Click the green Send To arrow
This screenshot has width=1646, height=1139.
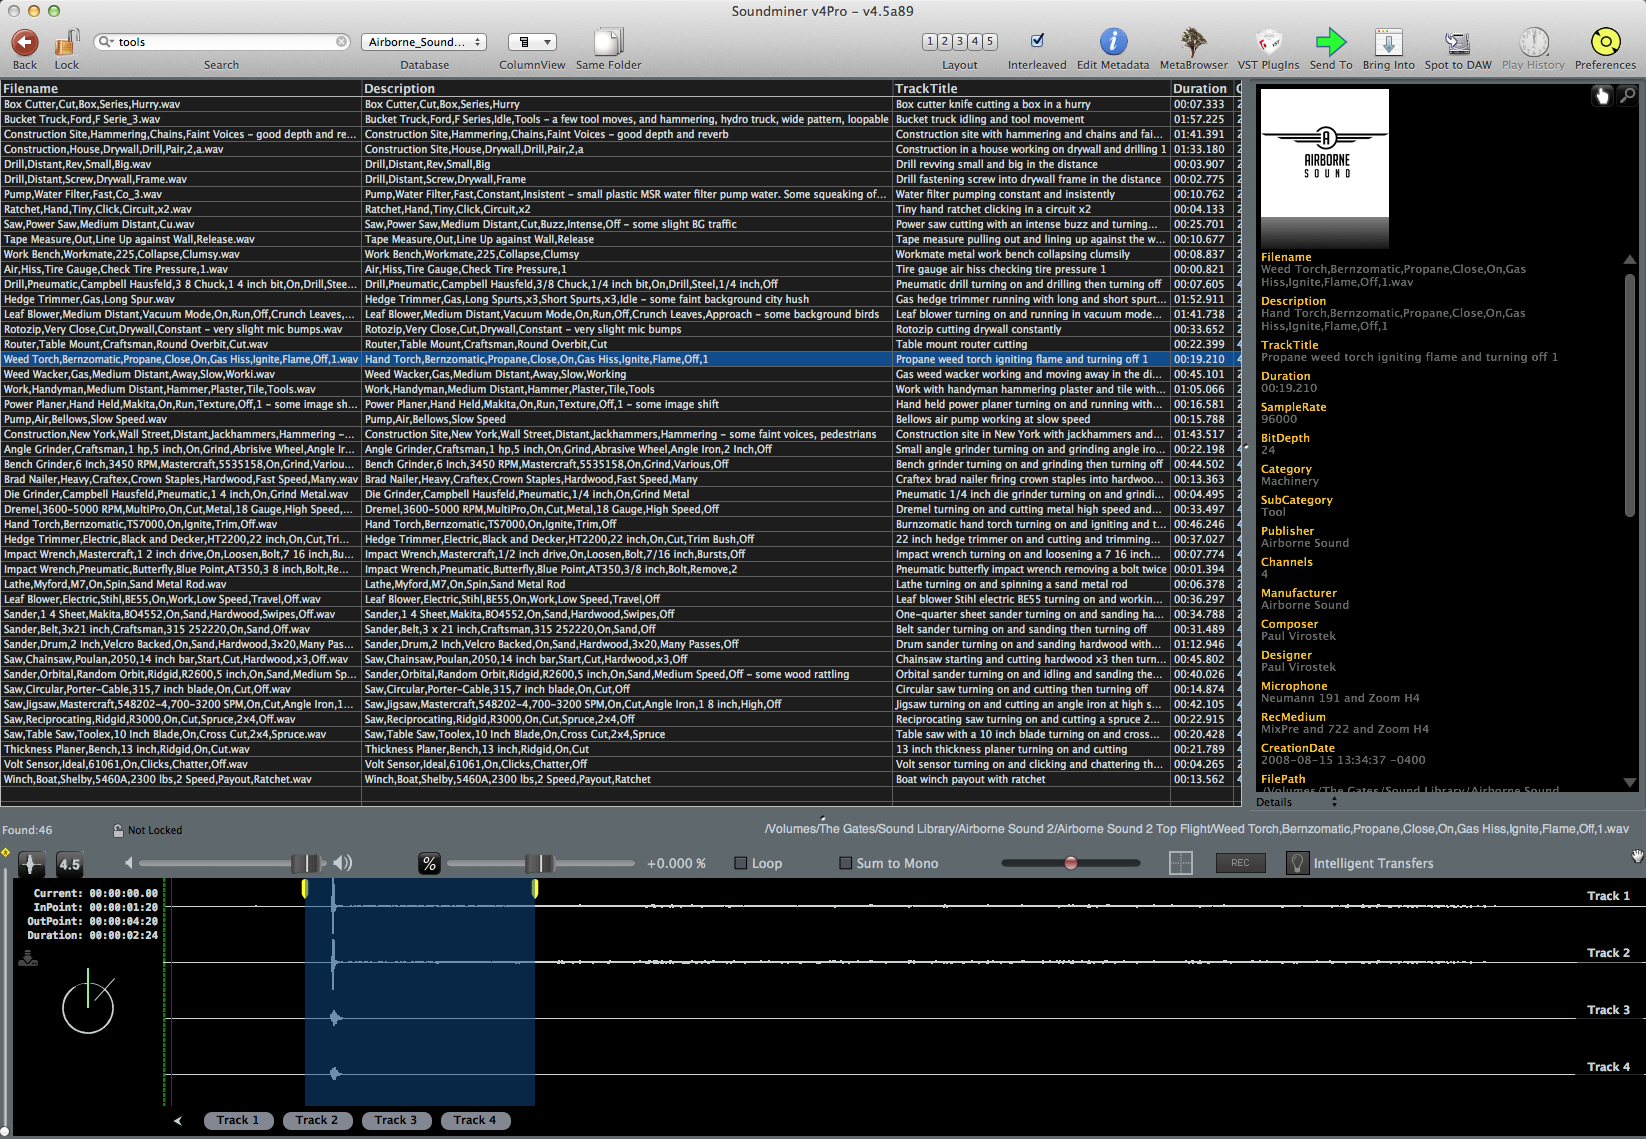(1331, 42)
